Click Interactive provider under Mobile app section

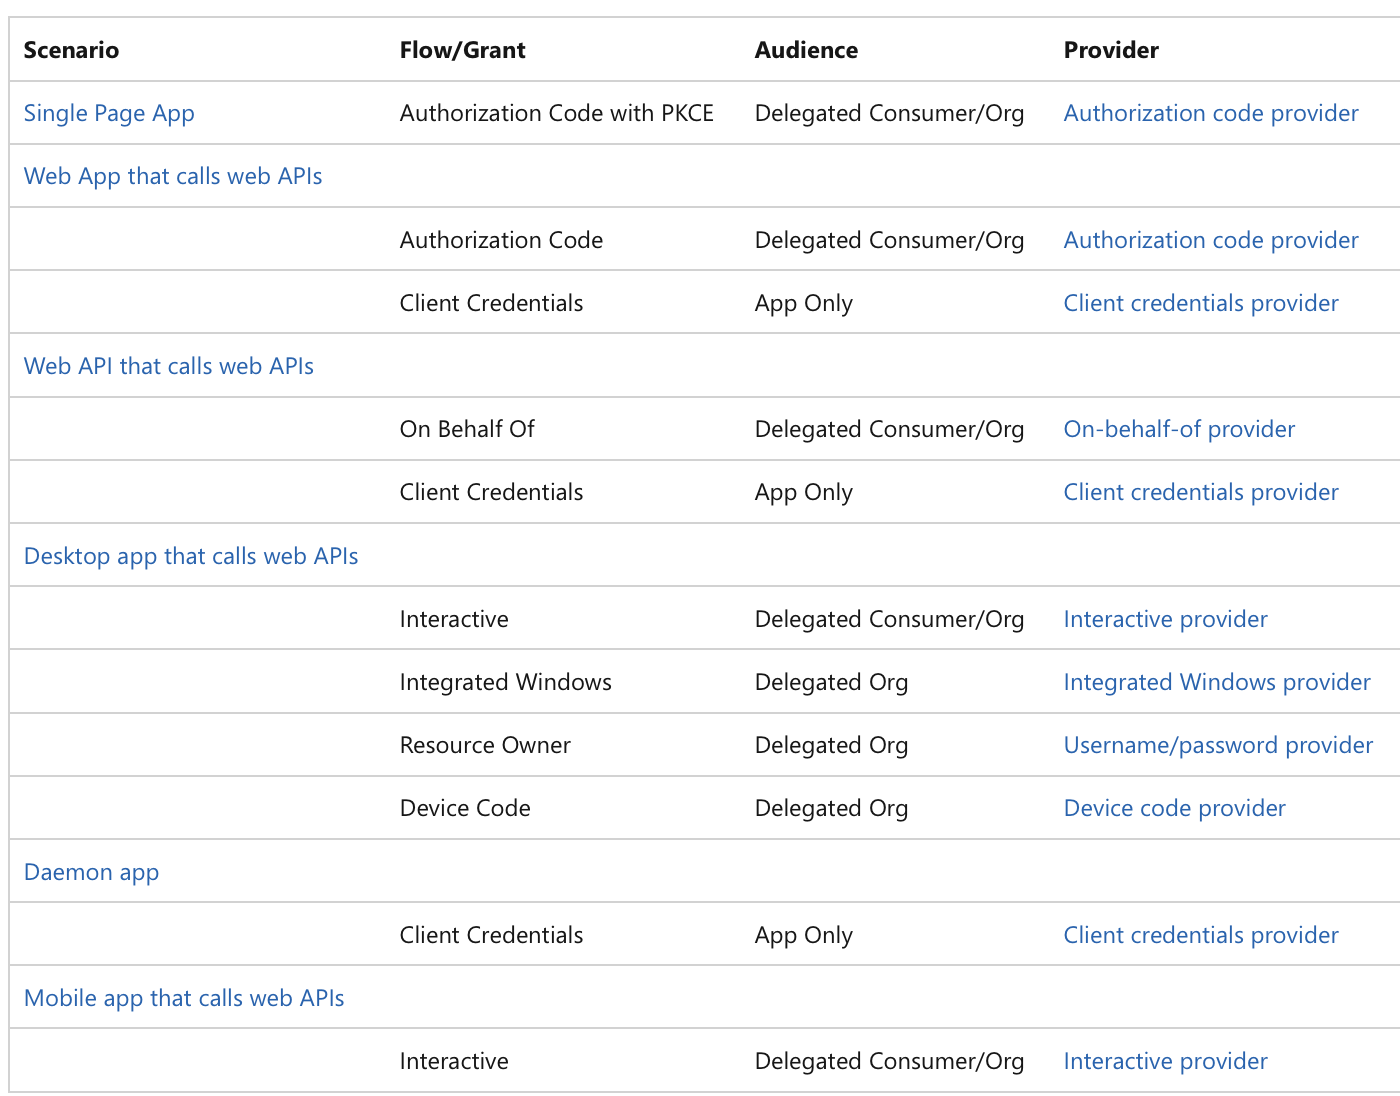coord(1166,1061)
